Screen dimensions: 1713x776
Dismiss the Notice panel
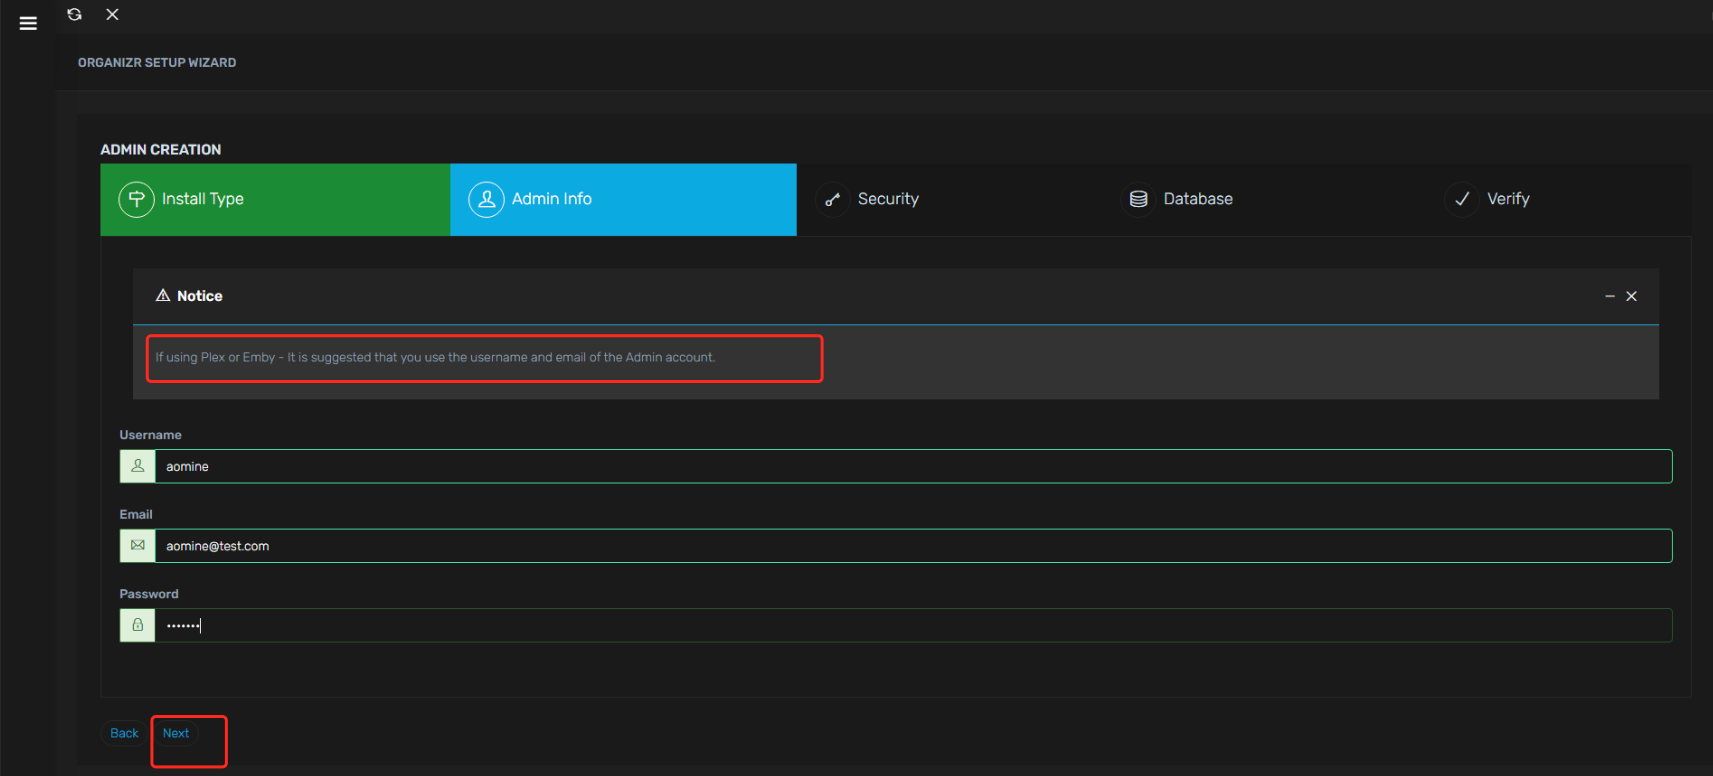(x=1631, y=296)
